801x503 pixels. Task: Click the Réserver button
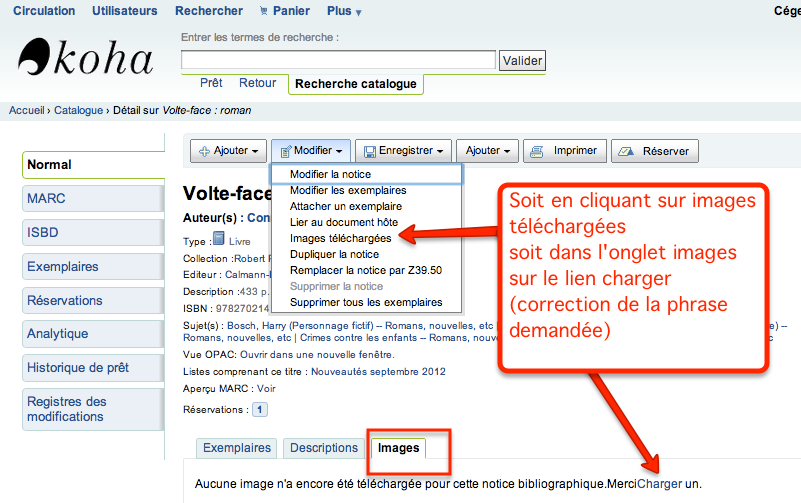pos(655,151)
